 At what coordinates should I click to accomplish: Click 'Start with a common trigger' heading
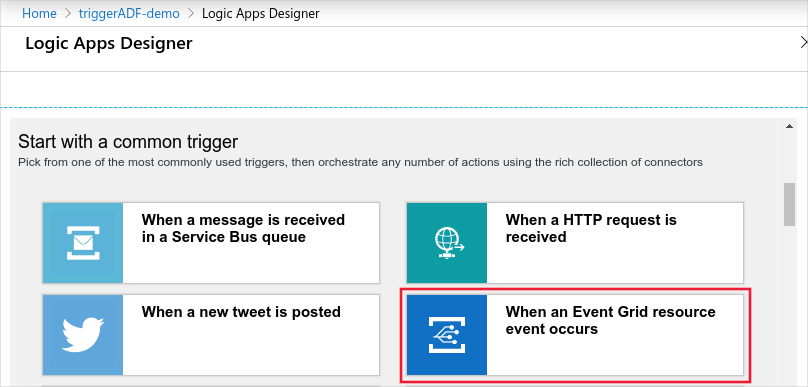click(x=128, y=142)
